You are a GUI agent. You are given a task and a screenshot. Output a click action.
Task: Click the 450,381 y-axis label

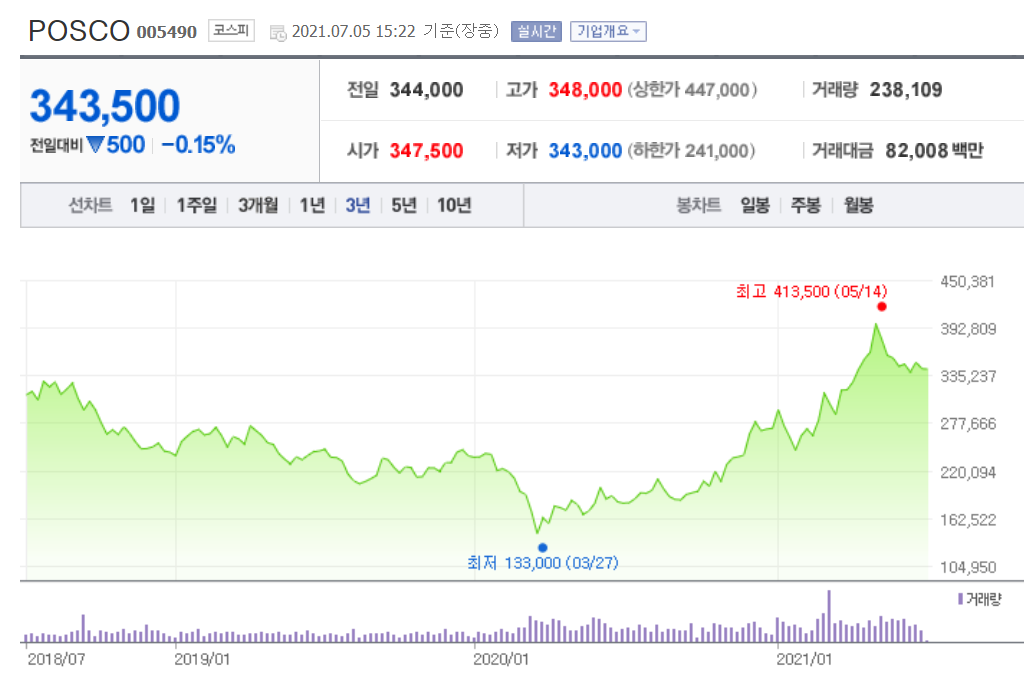(x=968, y=282)
